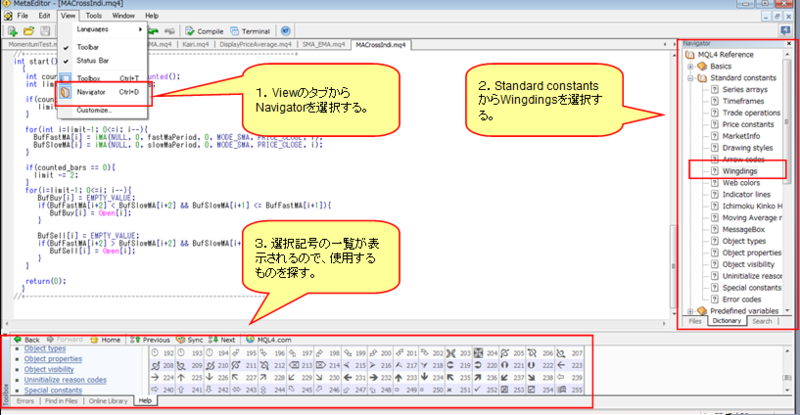The image size is (800, 415).
Task: Open MQL4.com from help toolbar
Action: pos(268,339)
